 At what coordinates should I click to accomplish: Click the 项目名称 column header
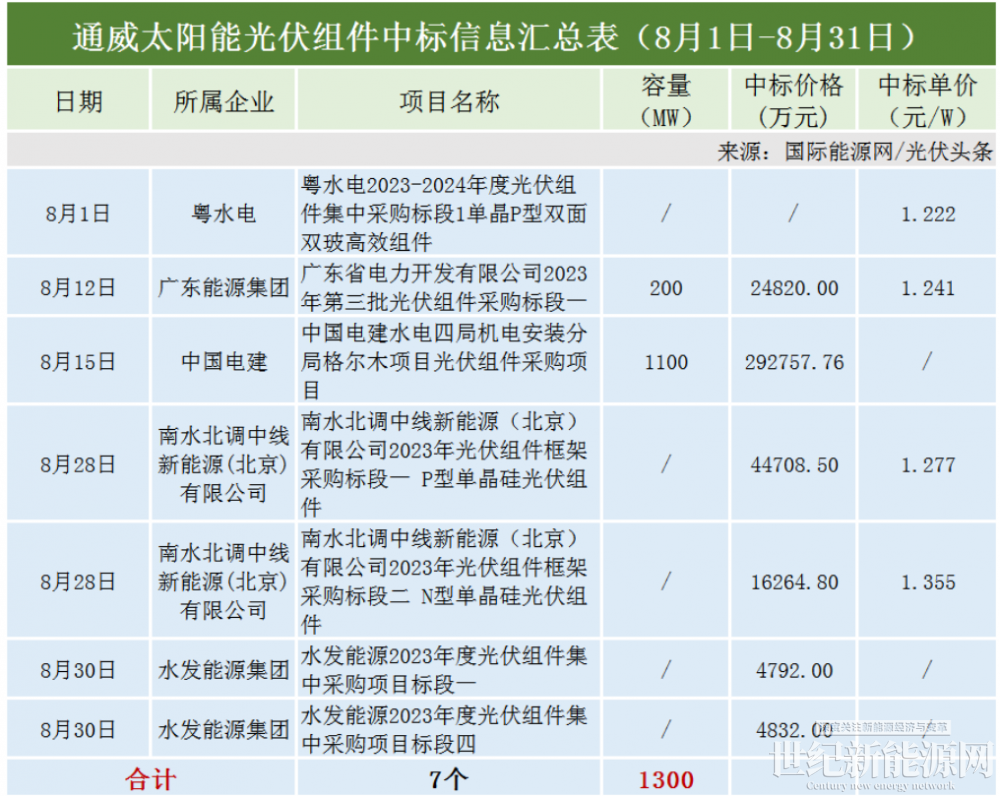[x=449, y=101]
